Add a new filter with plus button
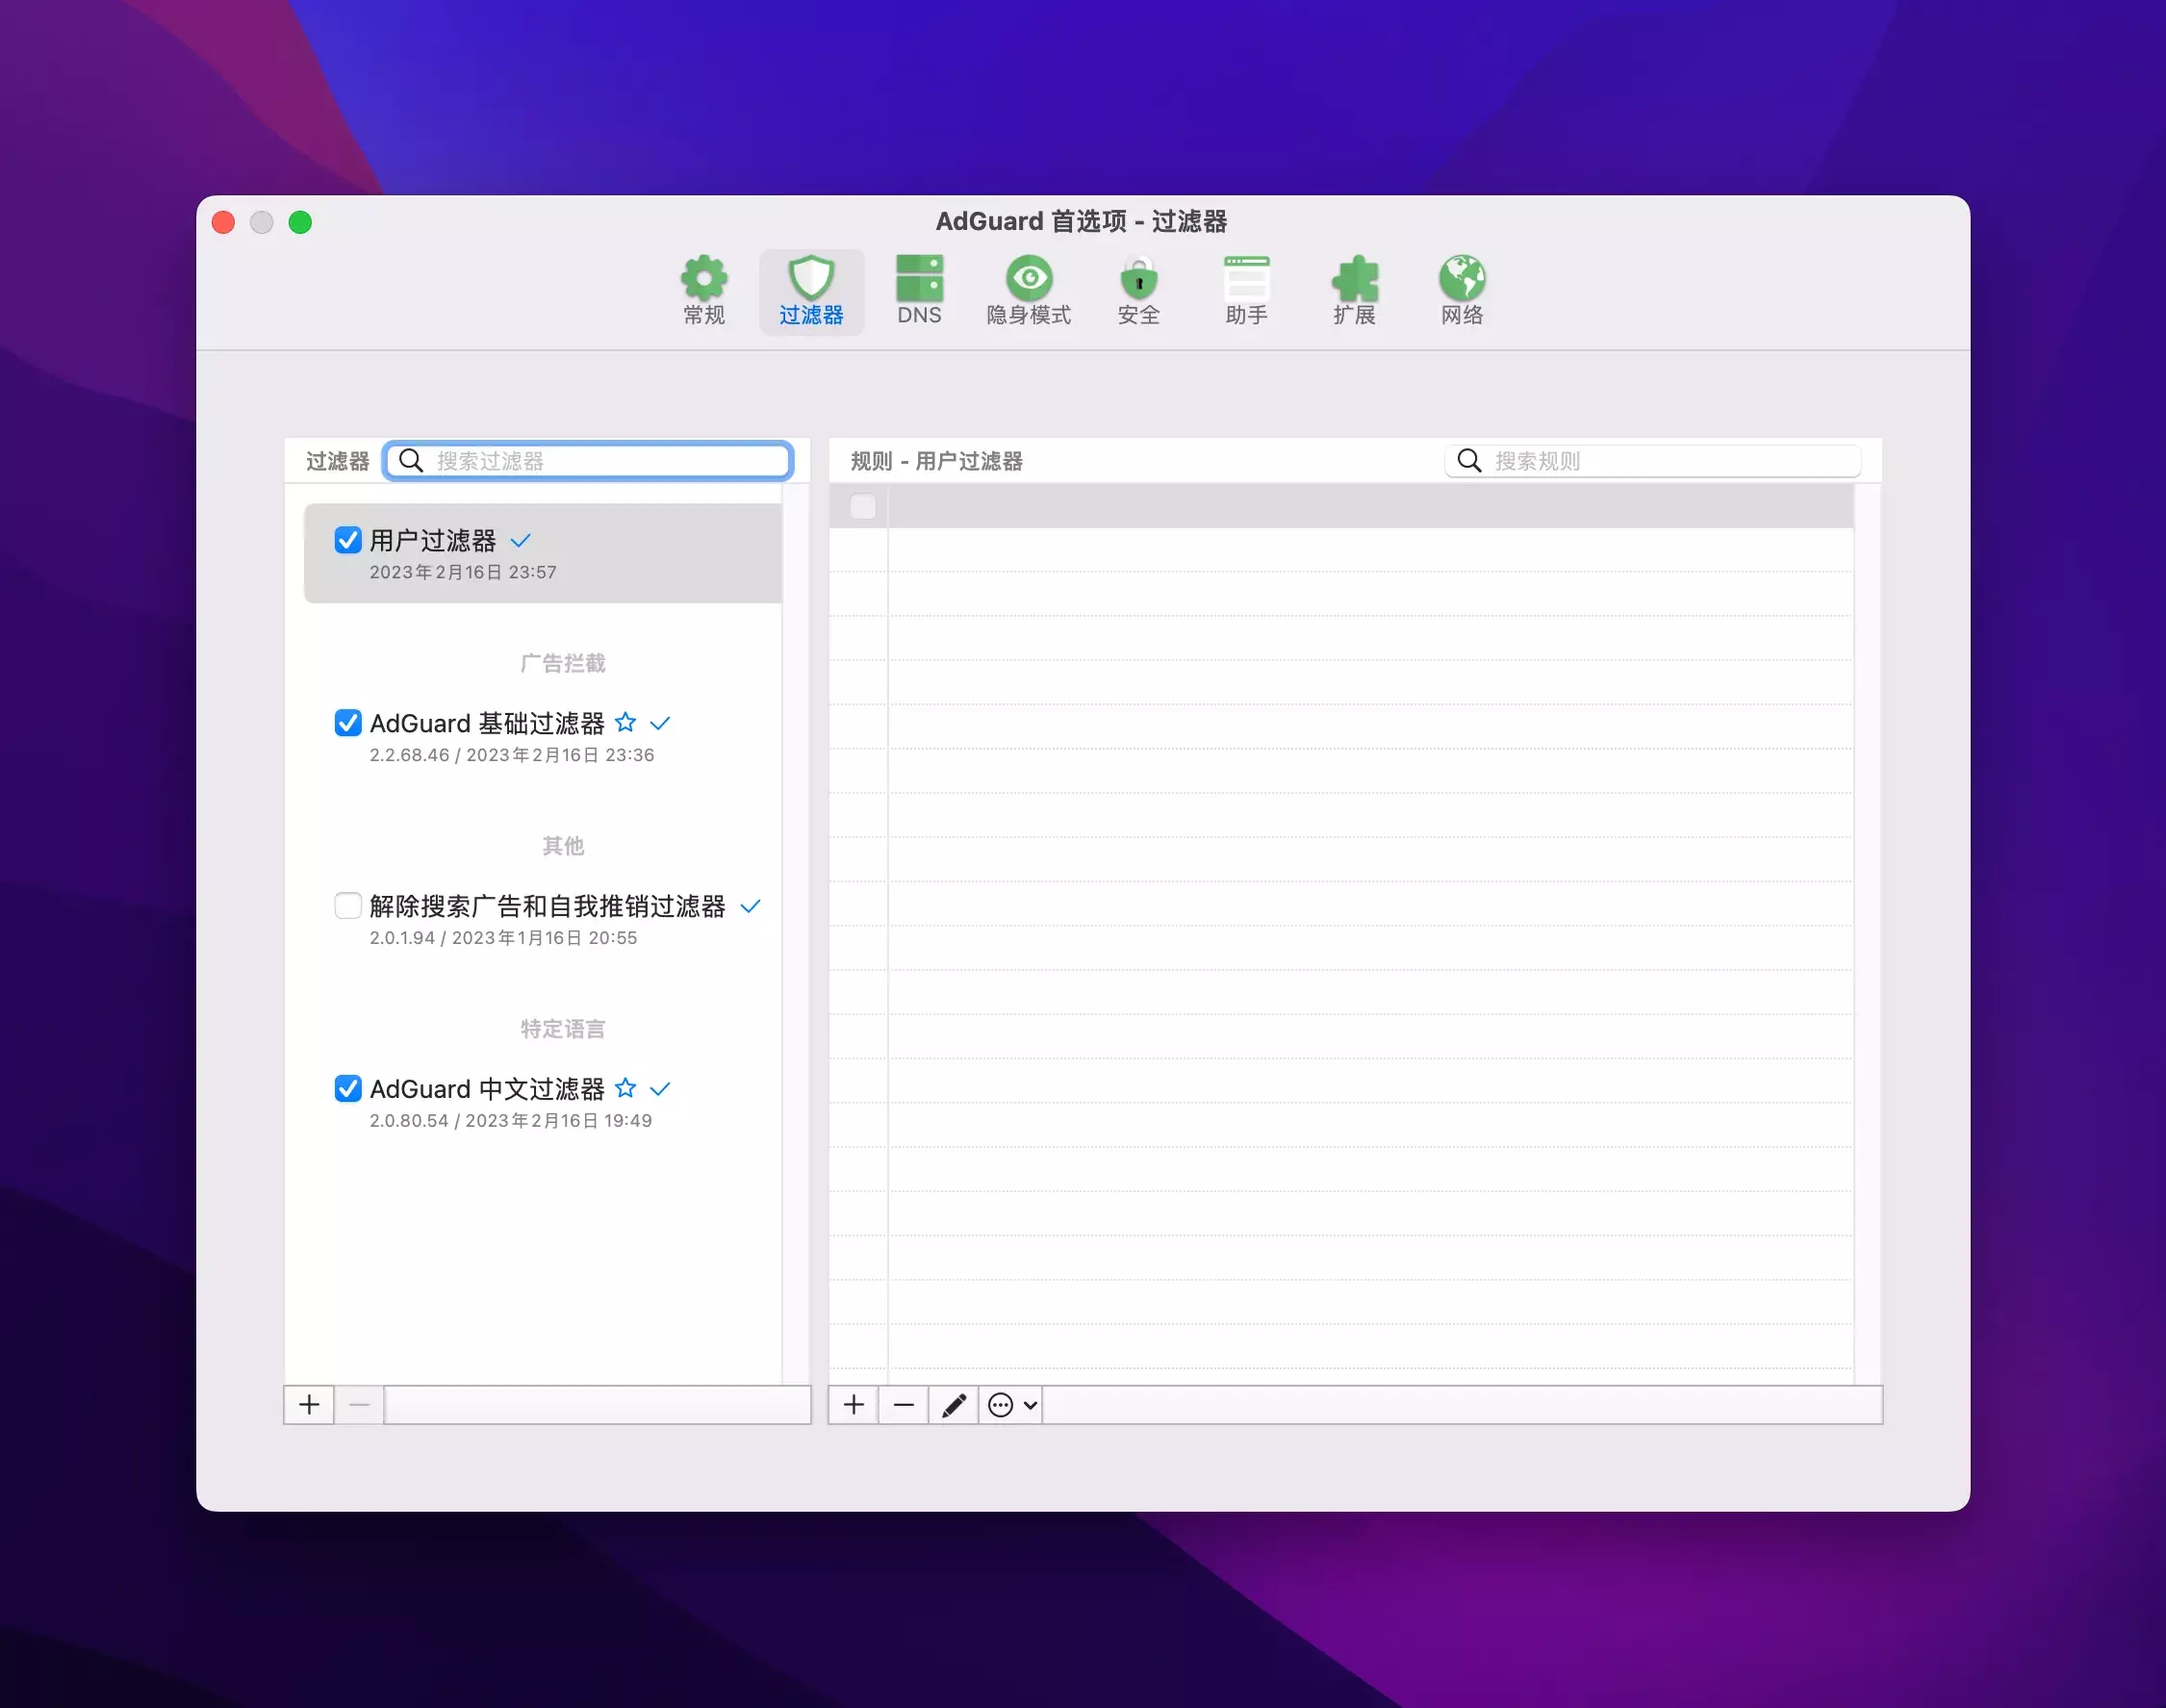The image size is (2166, 1708). click(309, 1405)
